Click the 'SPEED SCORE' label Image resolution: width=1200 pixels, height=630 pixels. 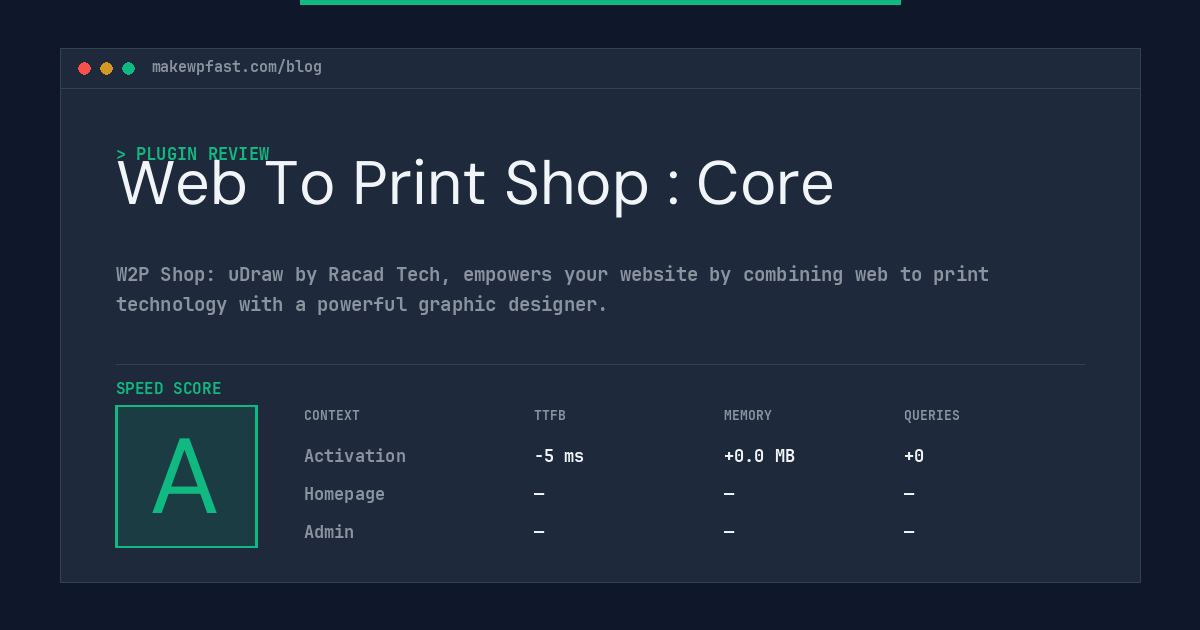click(169, 389)
